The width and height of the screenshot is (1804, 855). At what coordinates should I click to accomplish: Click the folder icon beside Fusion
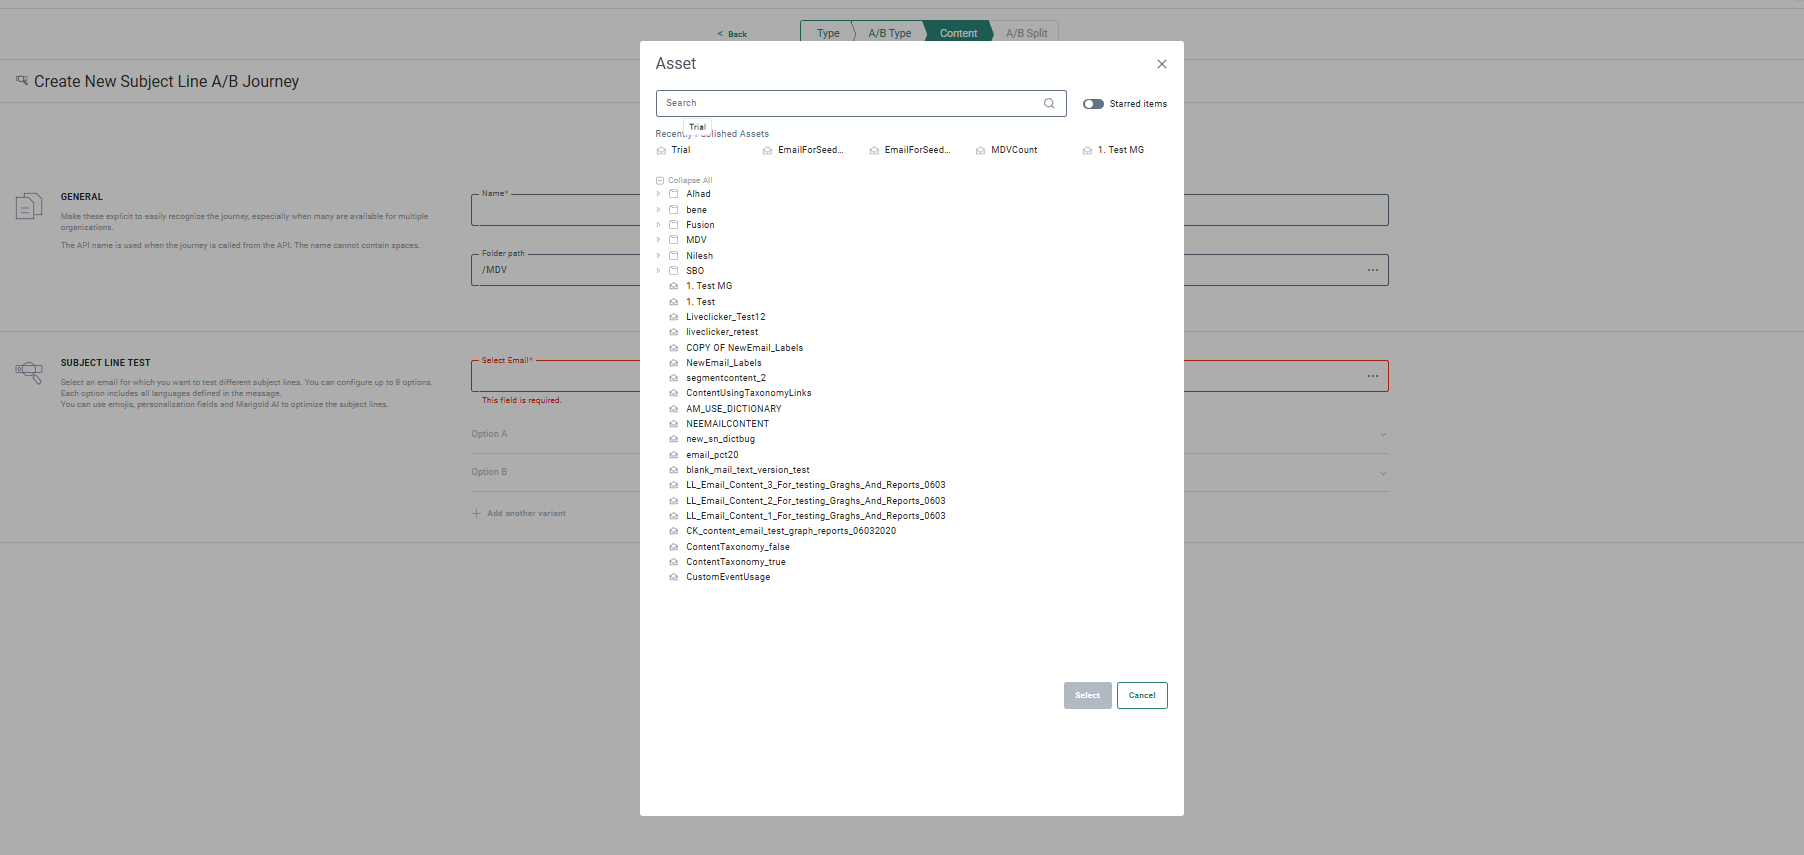point(674,225)
